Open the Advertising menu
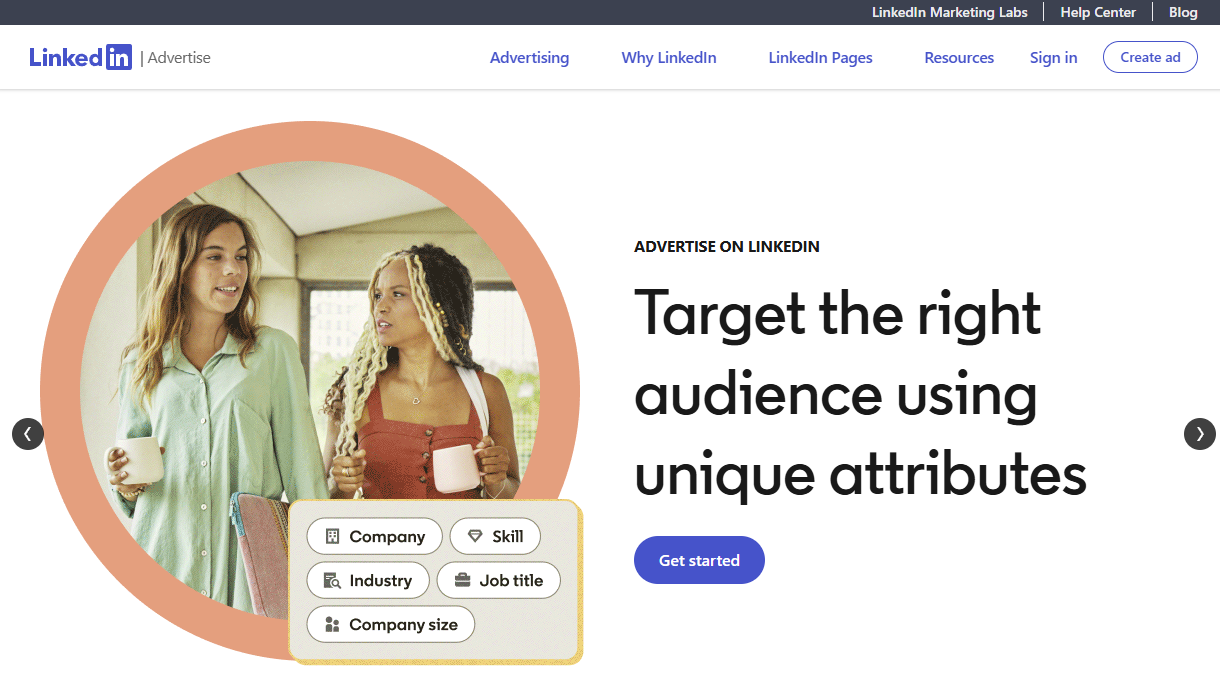Screen dimensions: 1220x687 coord(529,58)
